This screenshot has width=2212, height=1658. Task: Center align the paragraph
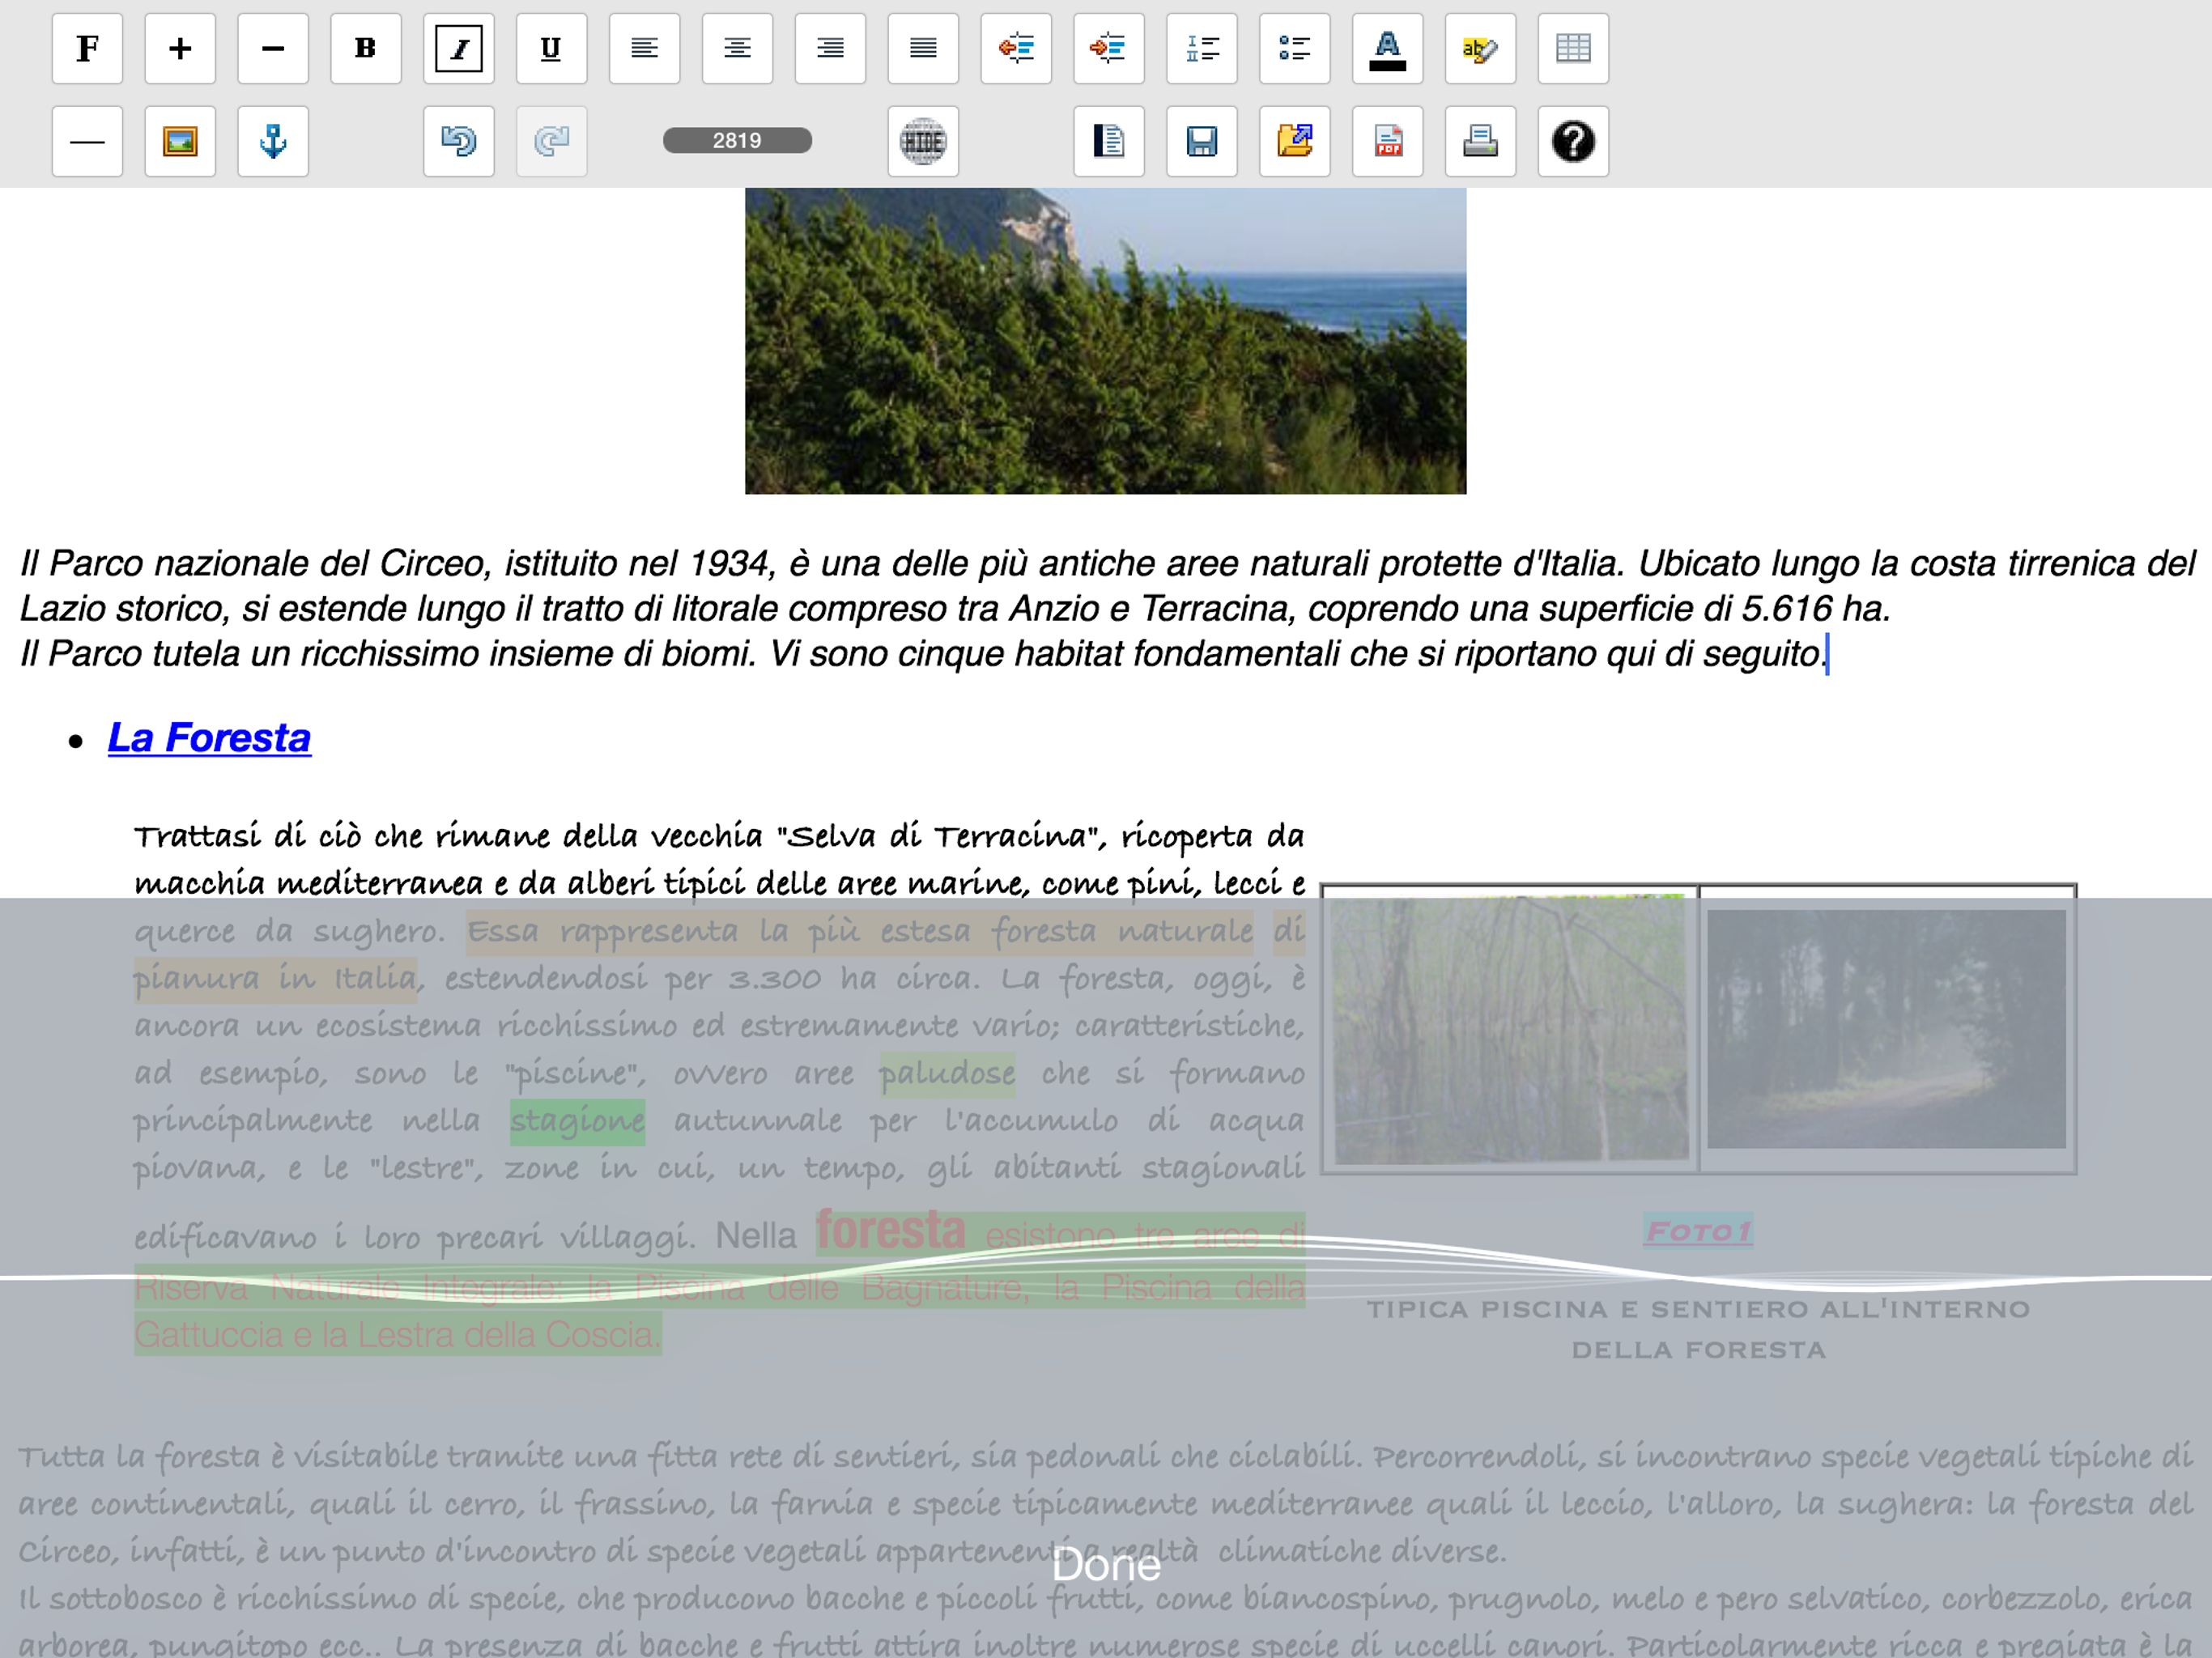point(737,48)
